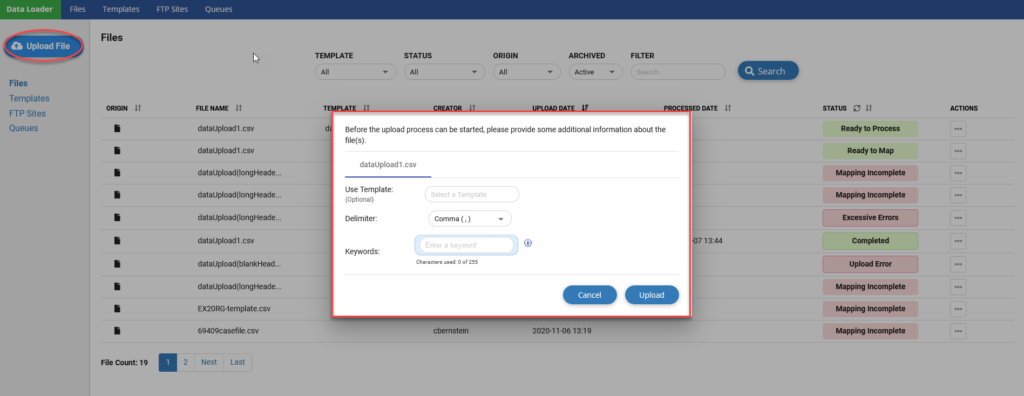Go to Templates in the sidebar
The image size is (1024, 396).
(29, 99)
